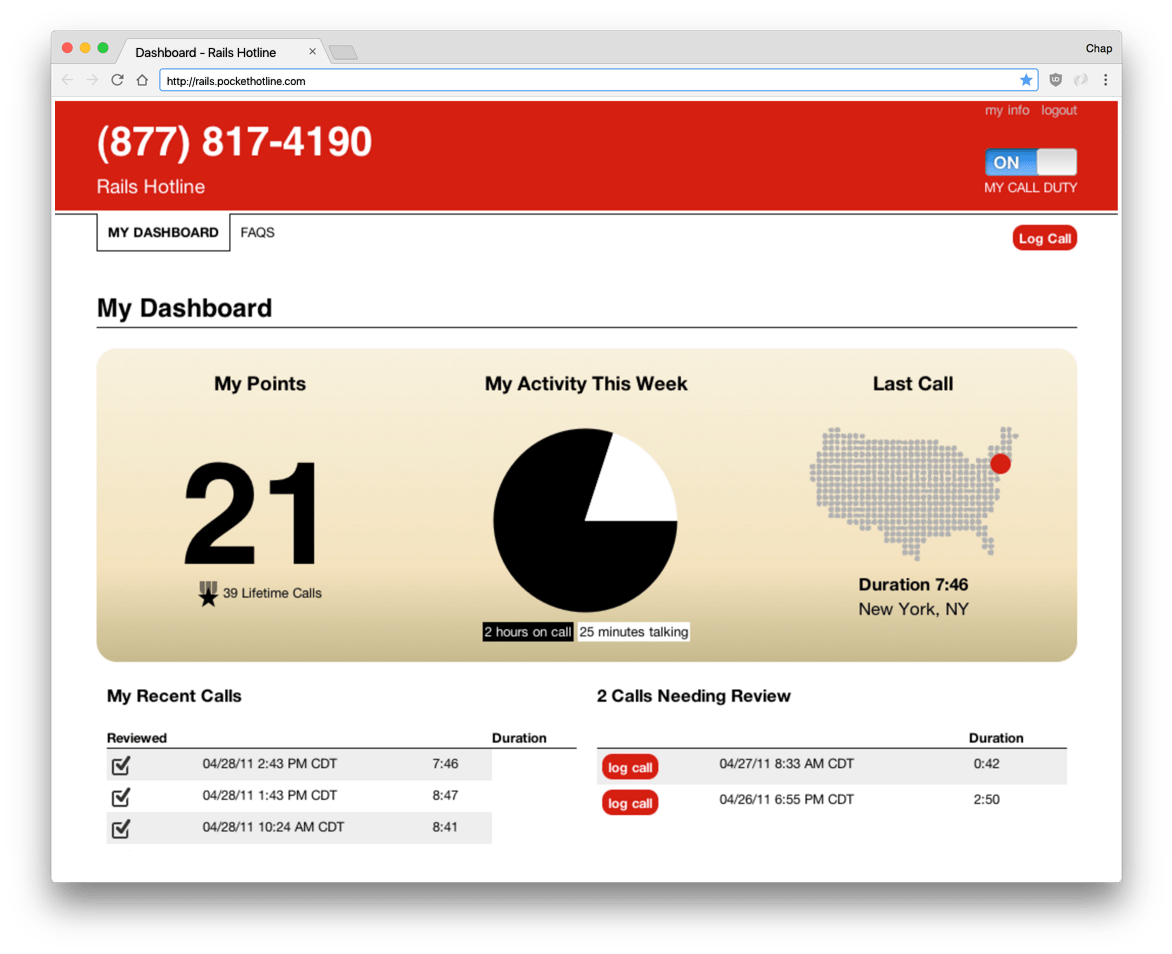The height and width of the screenshot is (954, 1172).
Task: Click the 25 minutes talking label
Action: [x=634, y=632]
